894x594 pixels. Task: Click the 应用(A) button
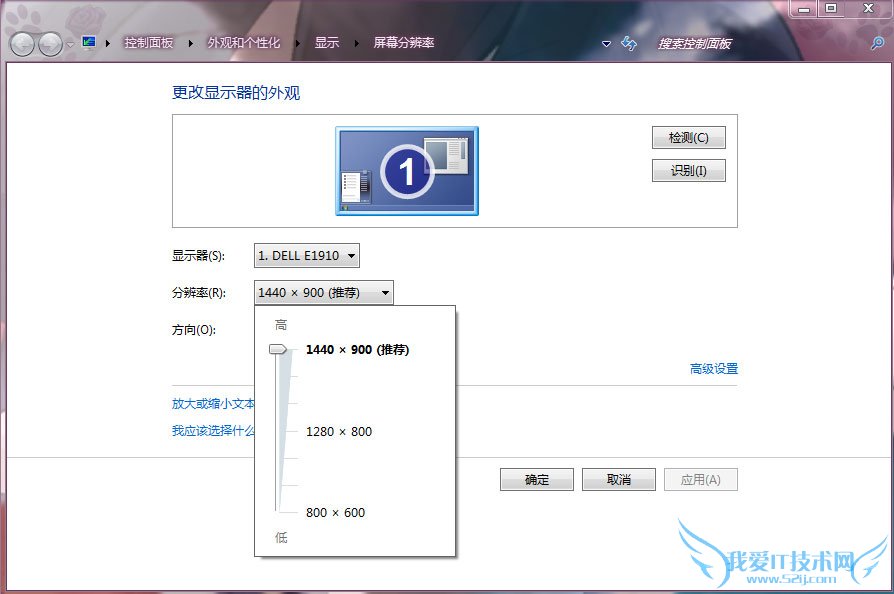click(x=701, y=479)
